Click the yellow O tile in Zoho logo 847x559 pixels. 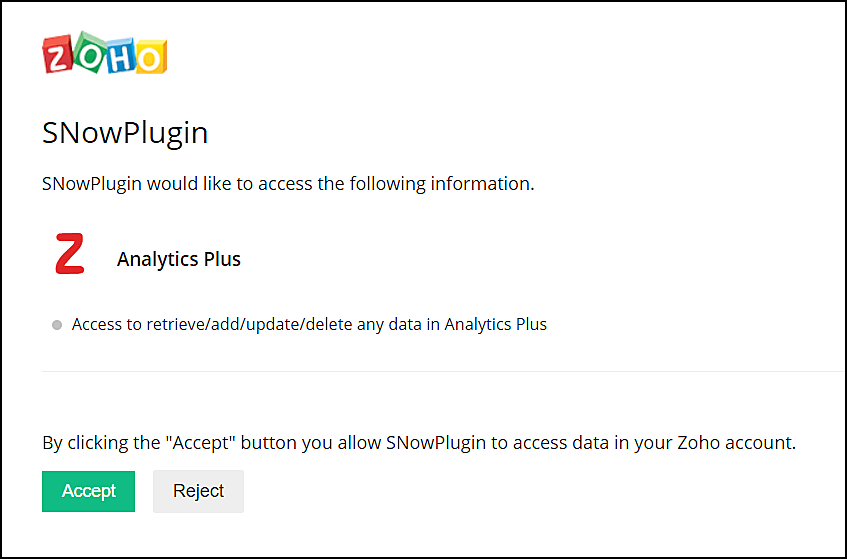coord(149,58)
